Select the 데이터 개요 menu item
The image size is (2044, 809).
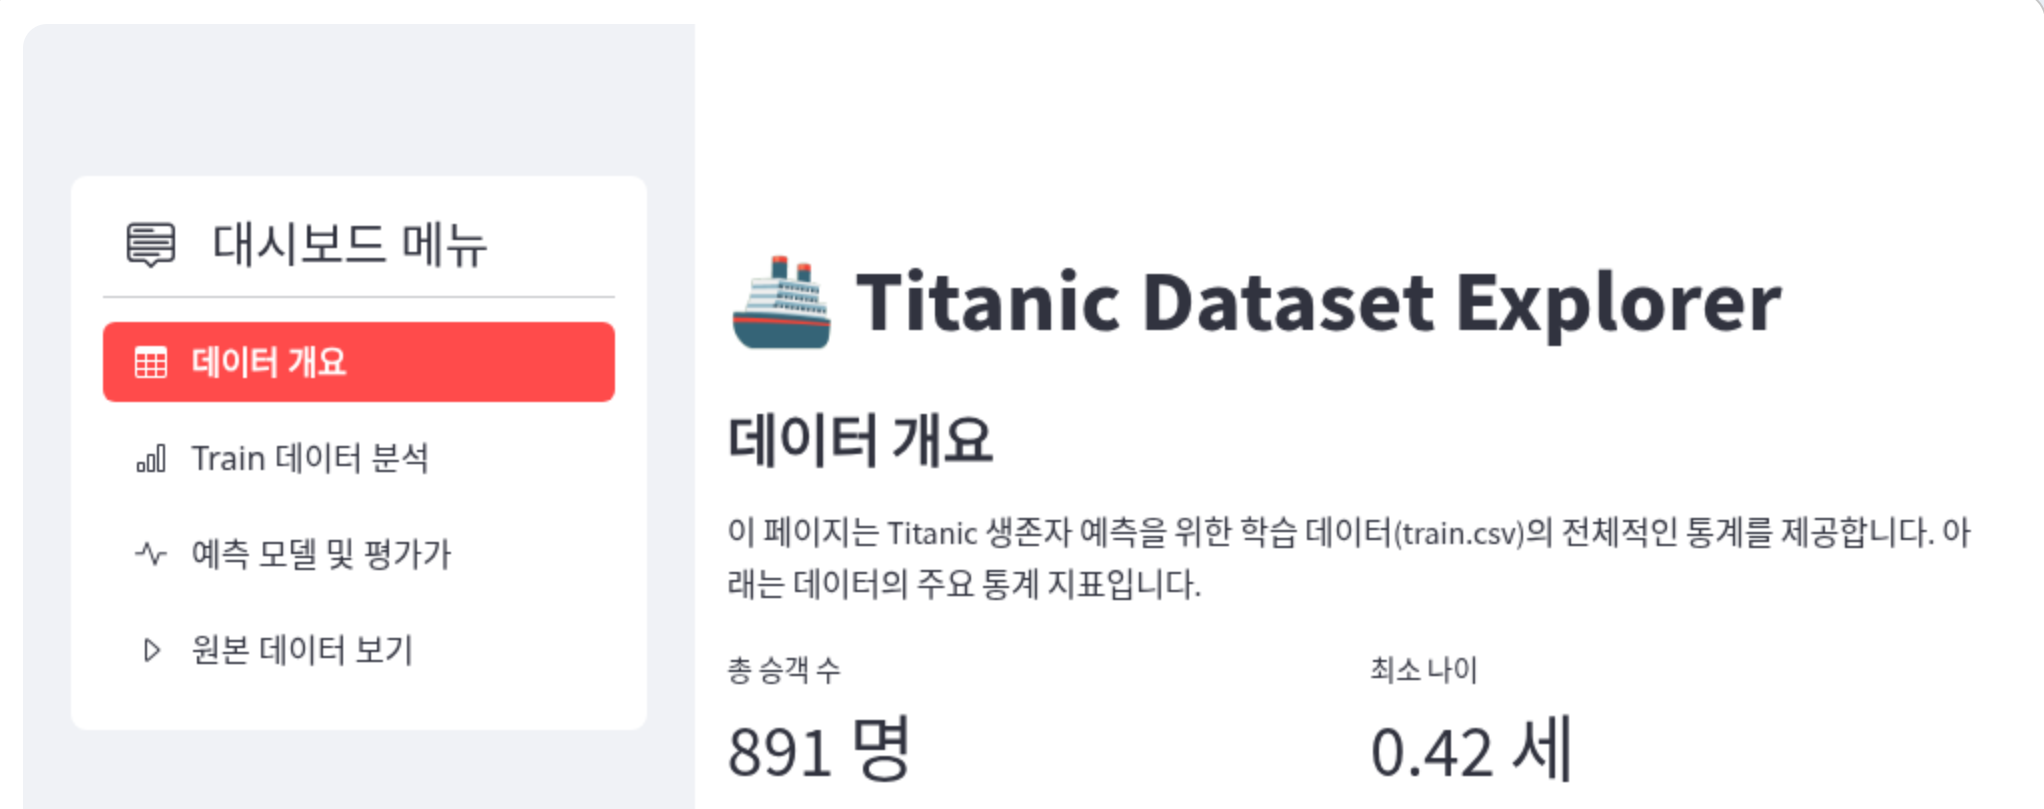(358, 362)
